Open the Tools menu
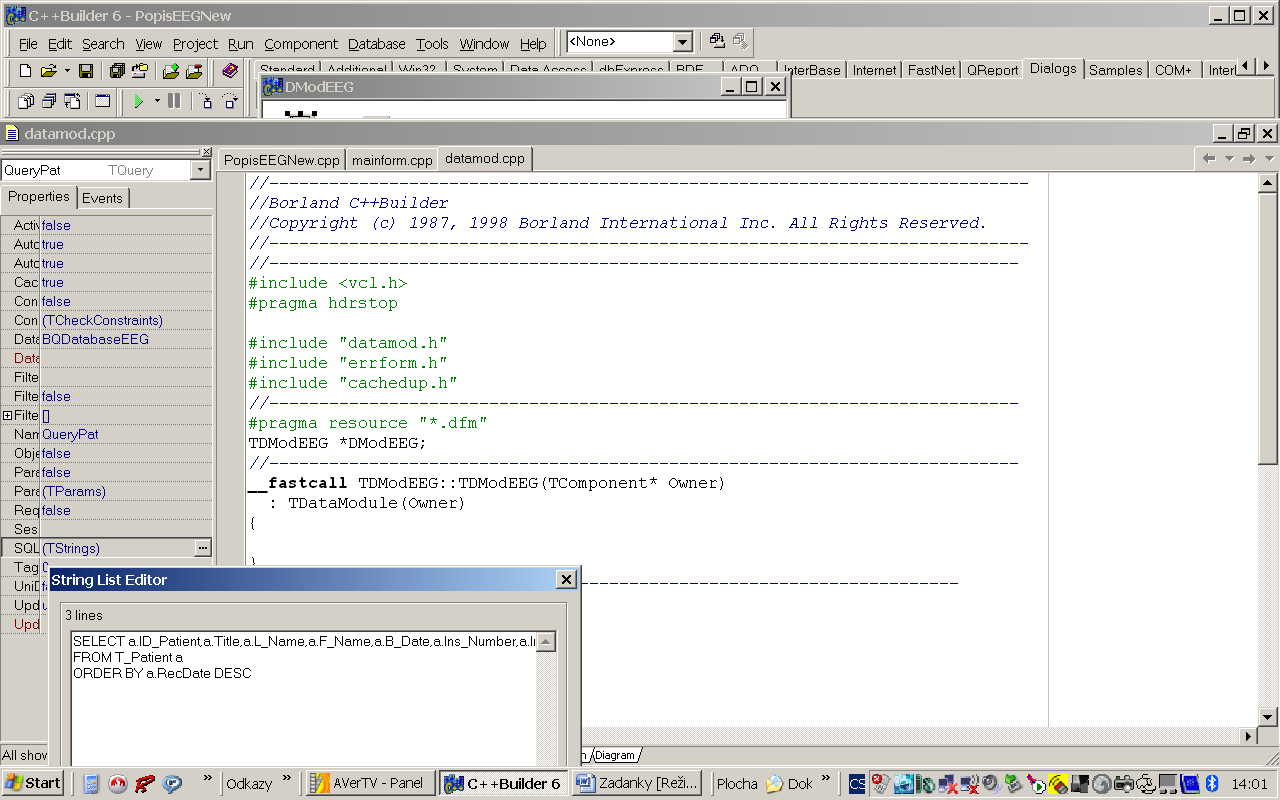Screen dimensions: 1280x800 tap(432, 44)
